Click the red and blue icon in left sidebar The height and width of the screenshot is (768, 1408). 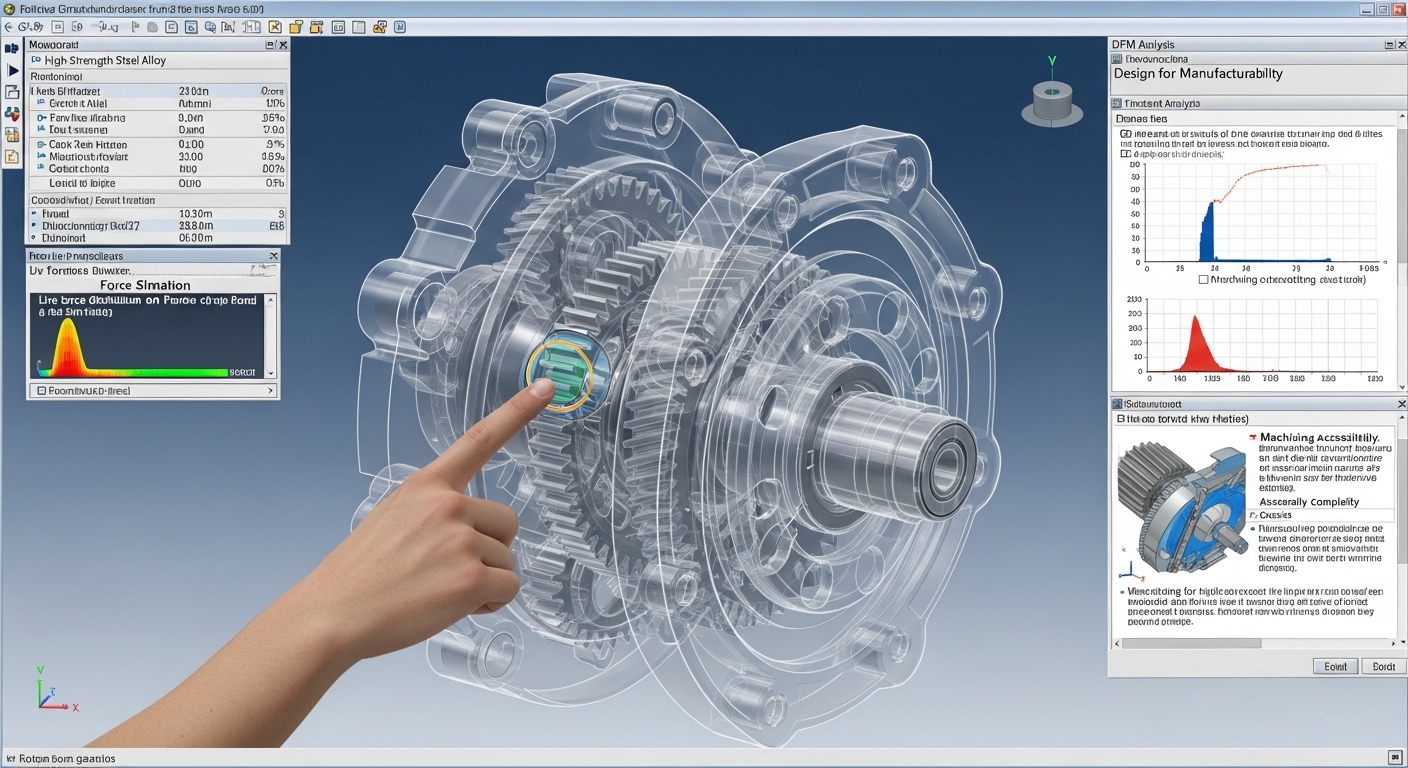tap(12, 113)
